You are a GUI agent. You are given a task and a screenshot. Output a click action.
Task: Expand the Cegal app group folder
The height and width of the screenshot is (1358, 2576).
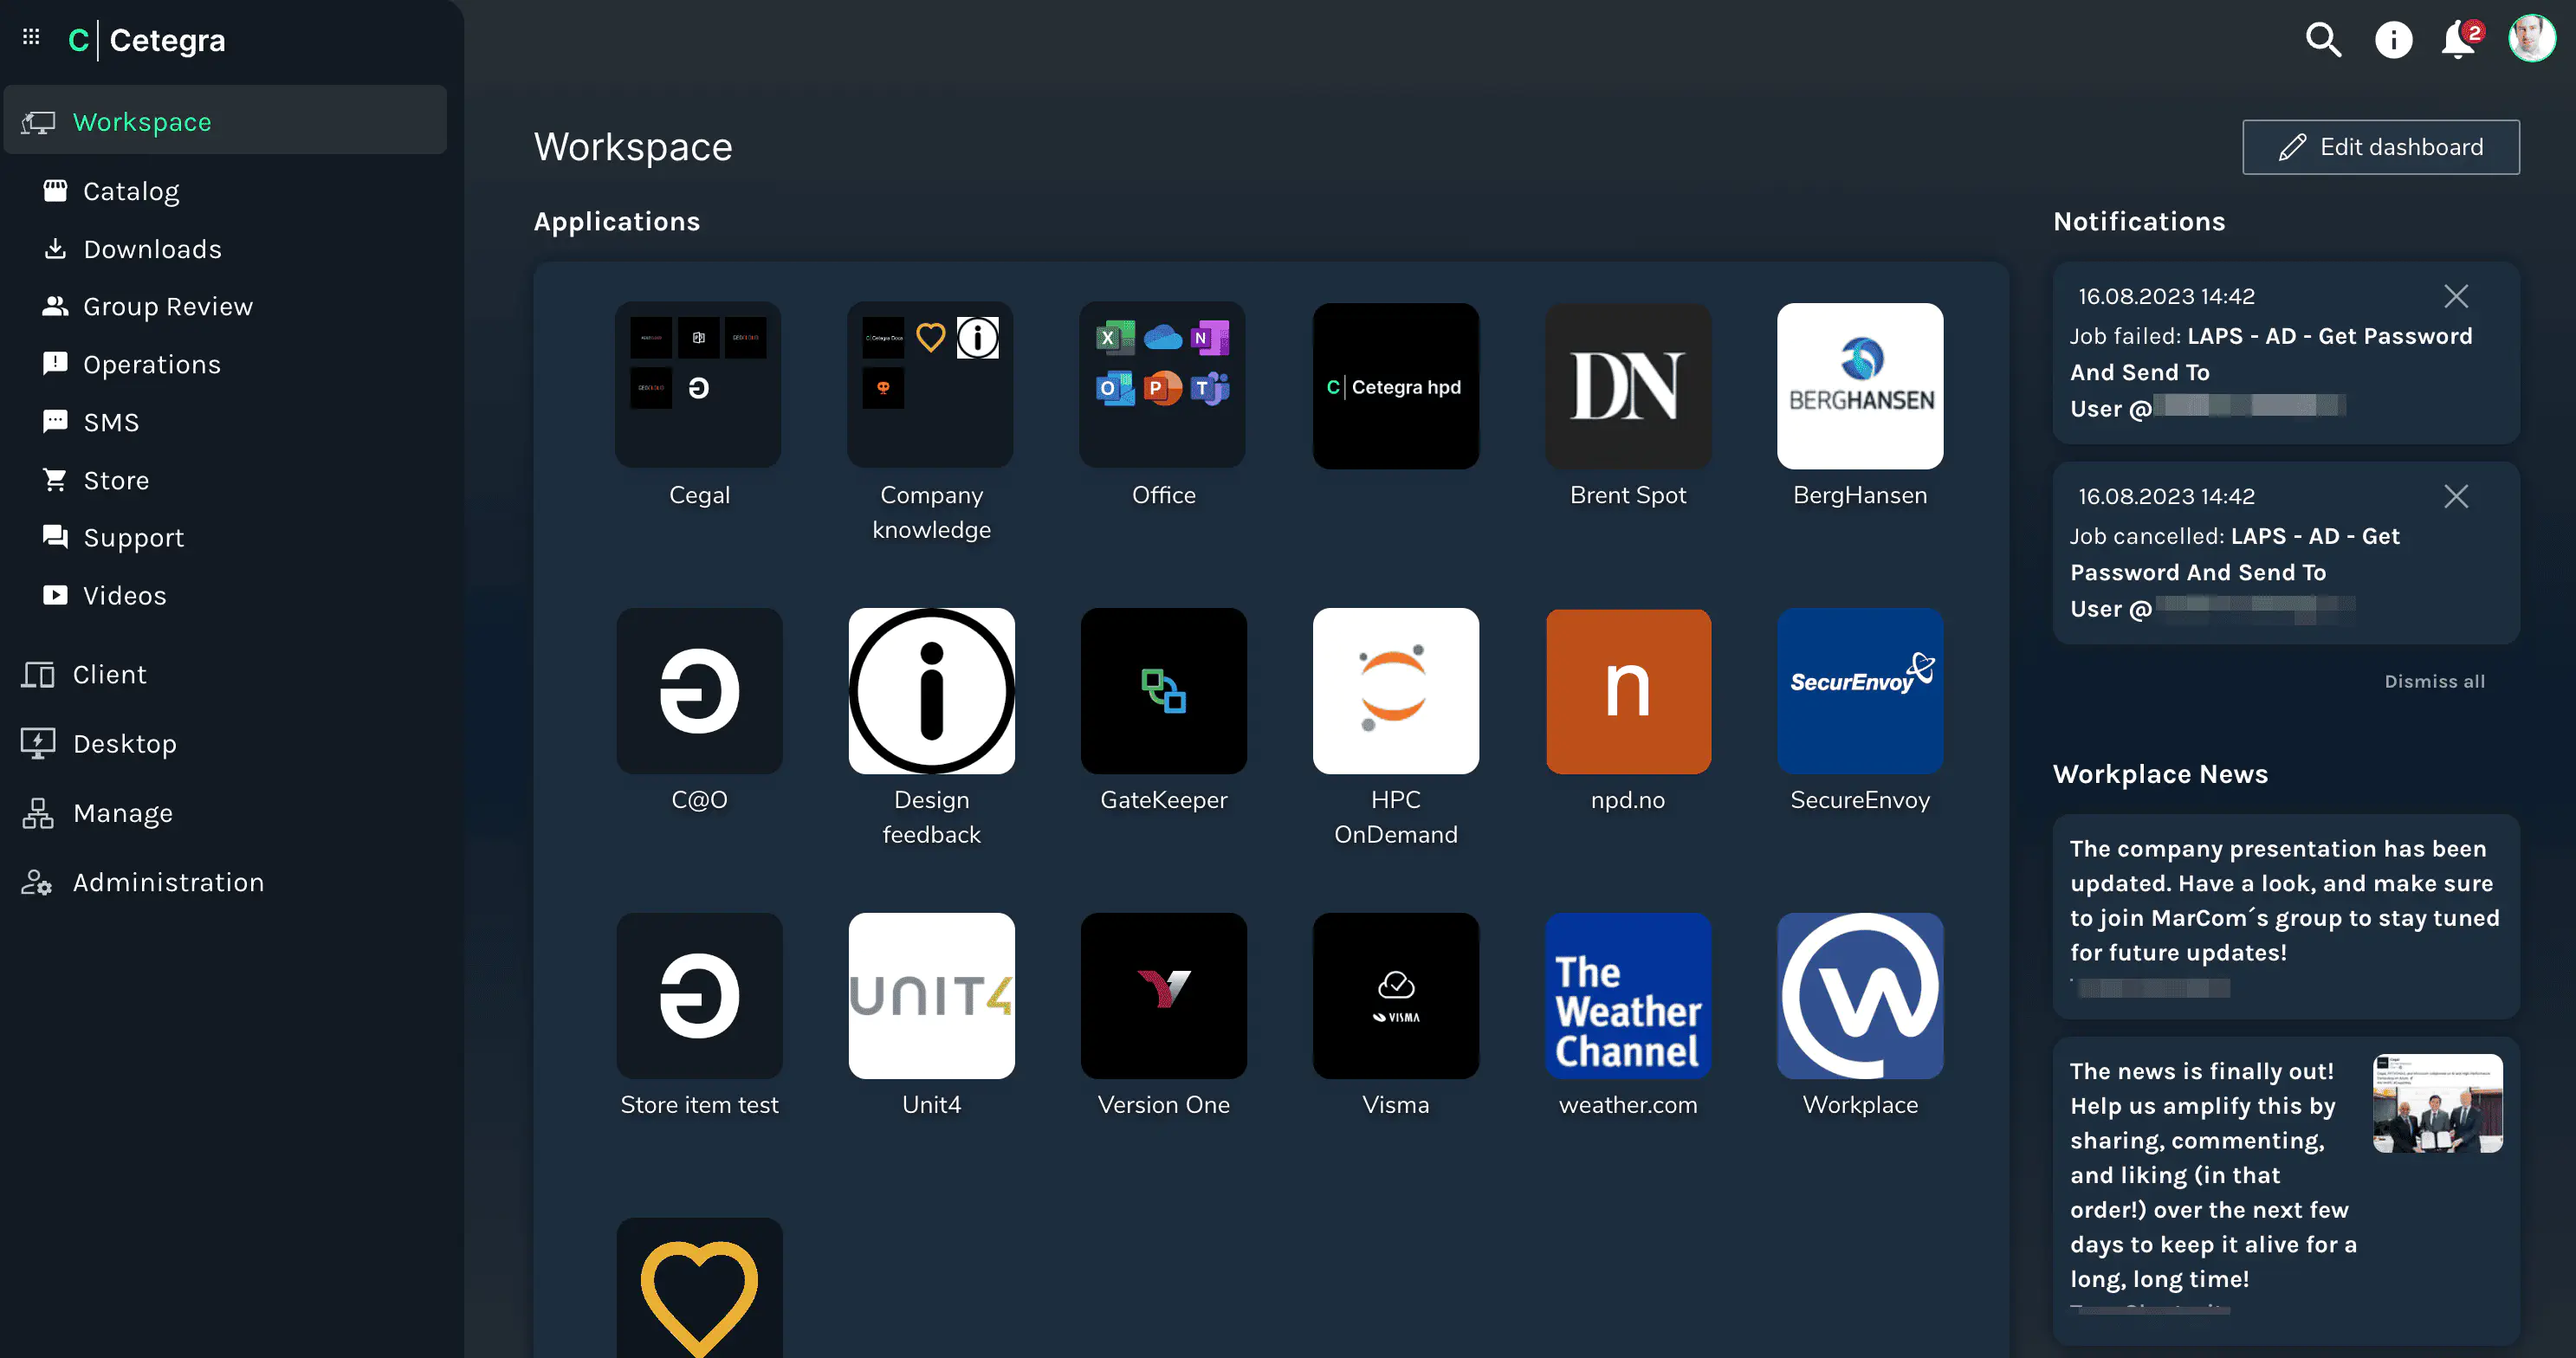point(698,385)
